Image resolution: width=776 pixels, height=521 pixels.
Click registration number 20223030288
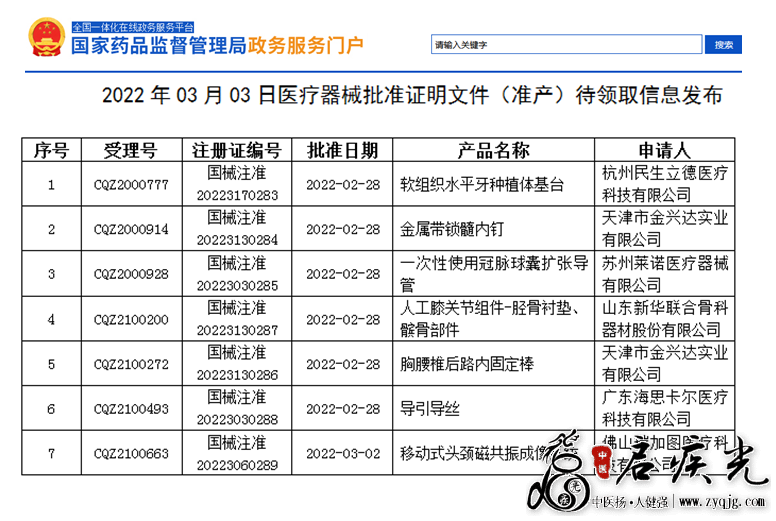point(237,420)
